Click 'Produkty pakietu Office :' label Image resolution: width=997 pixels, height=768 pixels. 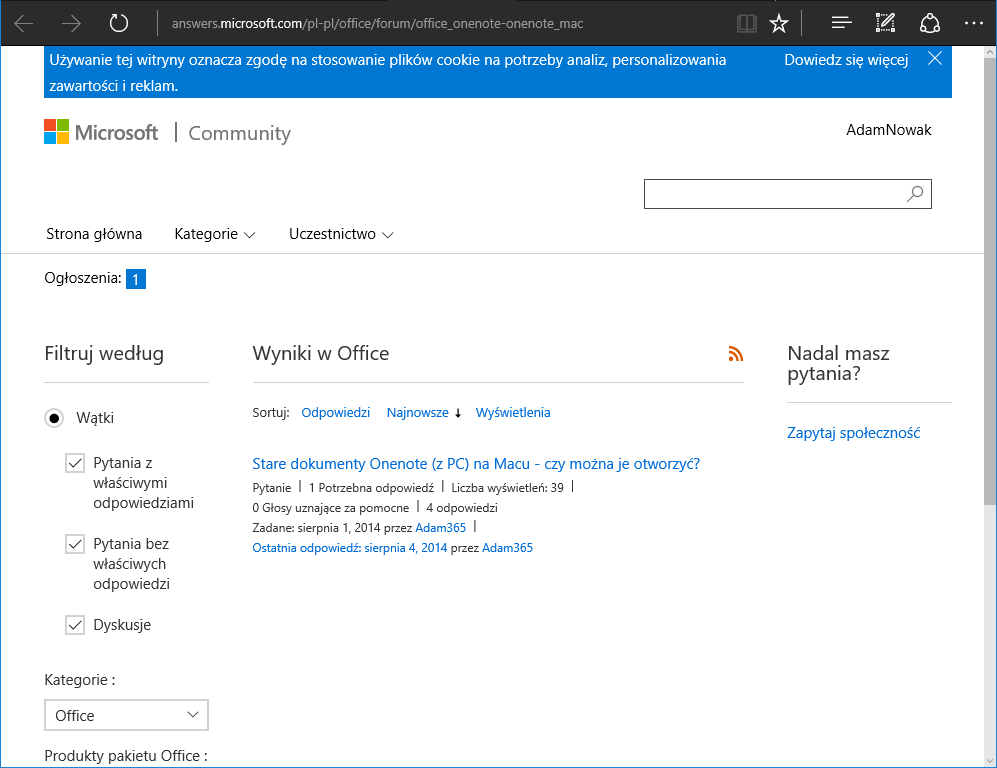126,756
